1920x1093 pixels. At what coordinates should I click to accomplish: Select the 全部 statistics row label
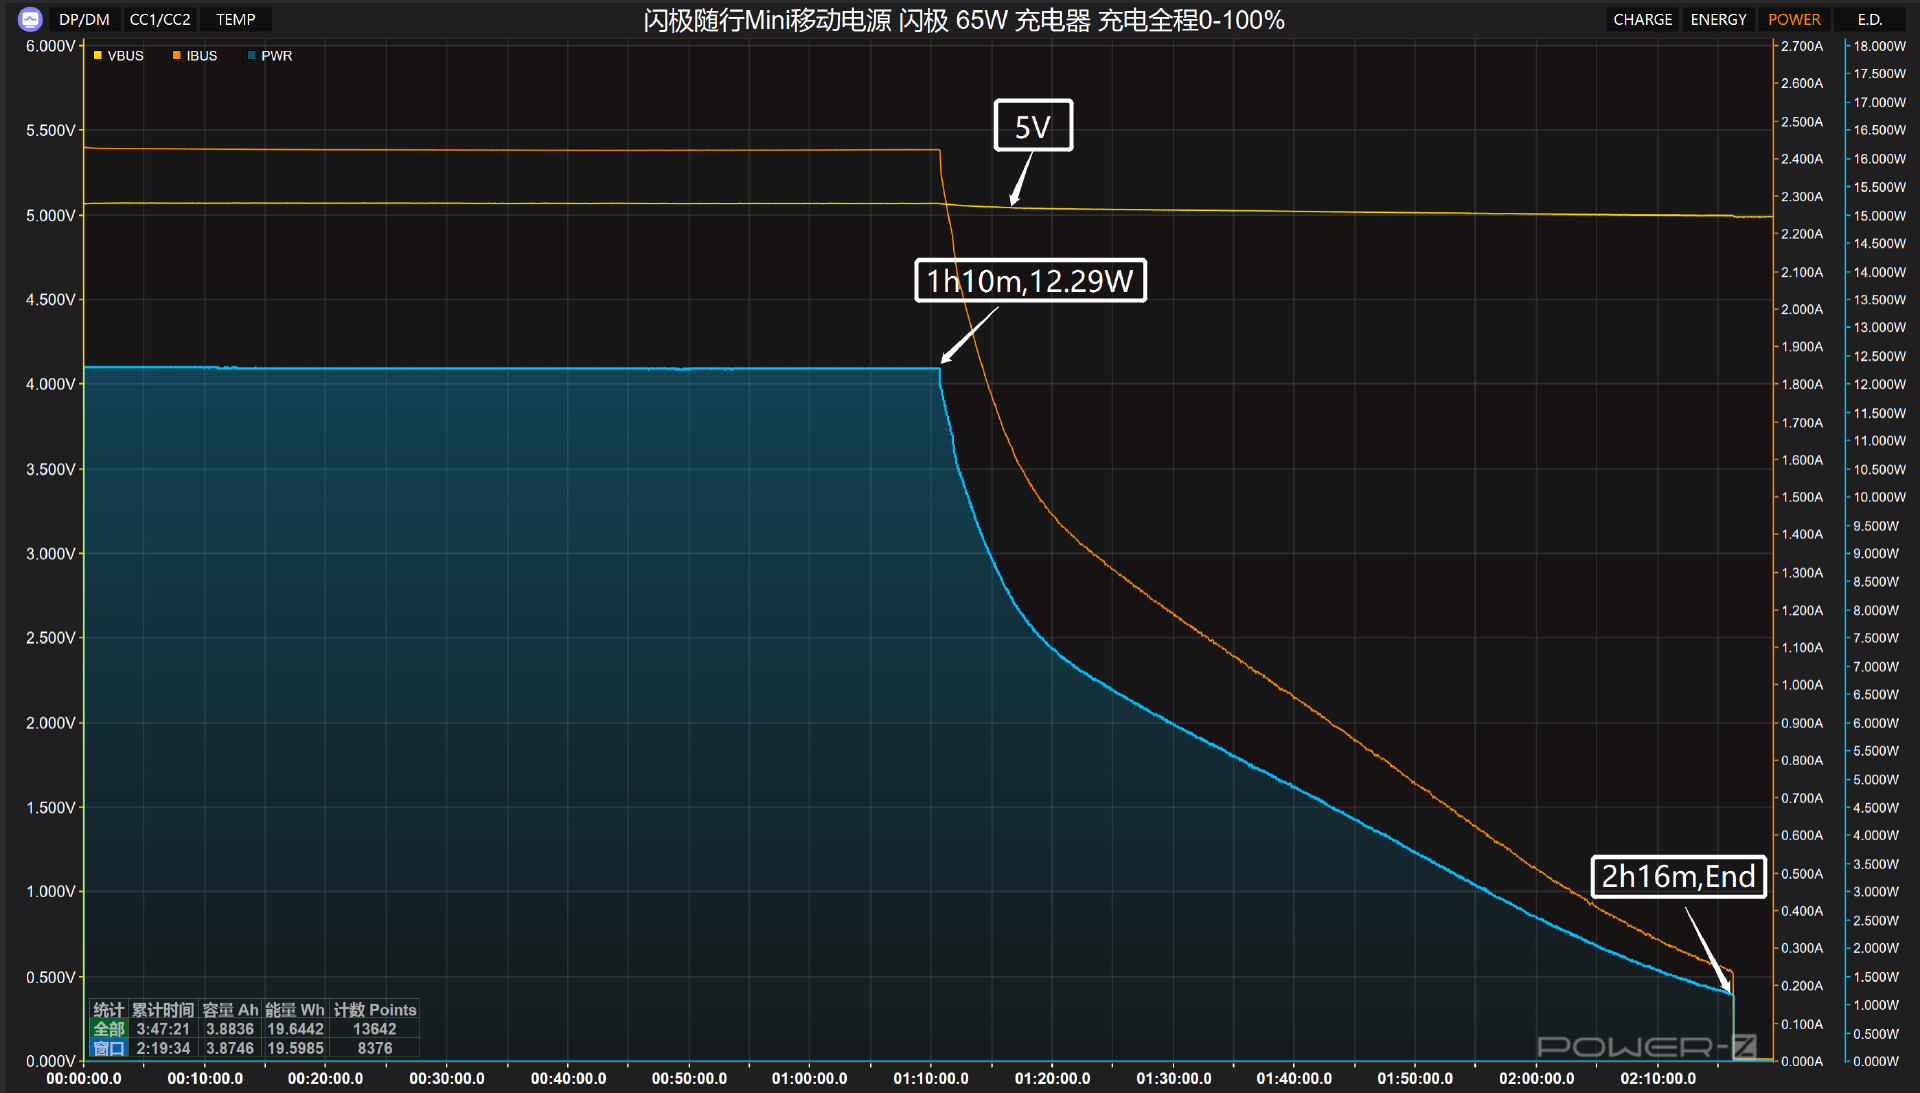click(109, 1029)
